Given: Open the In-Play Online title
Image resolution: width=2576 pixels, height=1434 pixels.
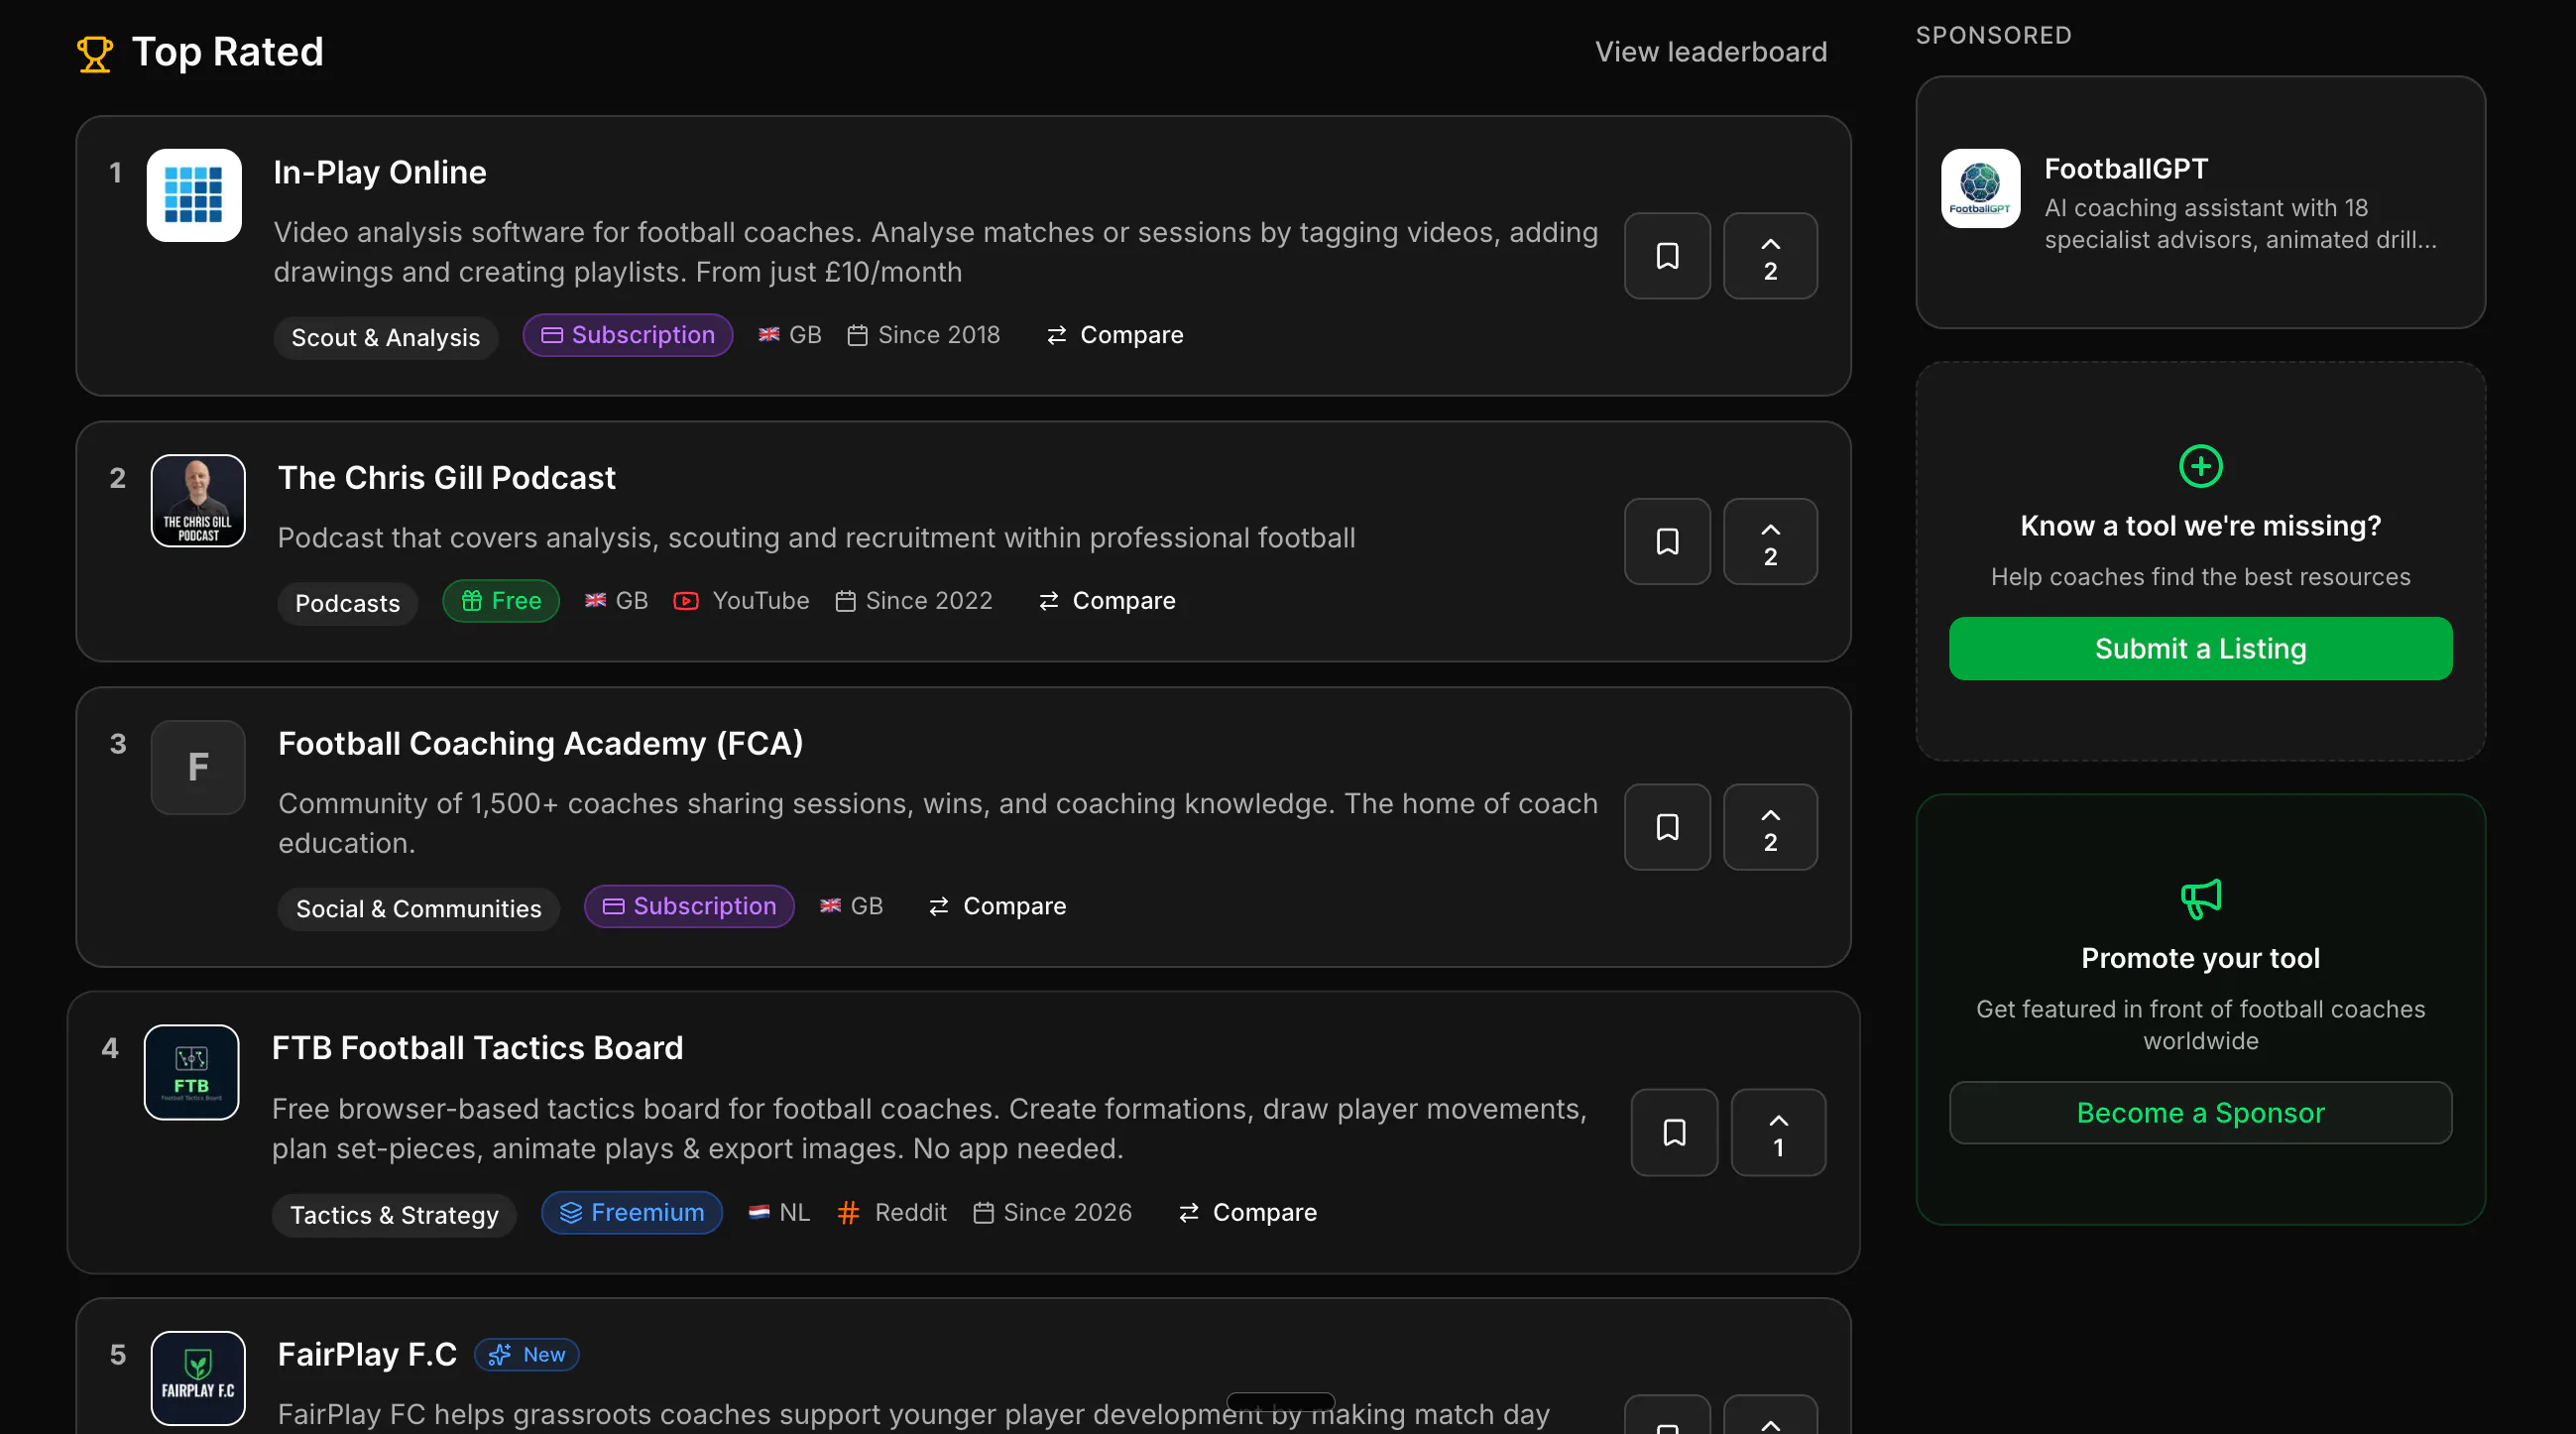Looking at the screenshot, I should (x=380, y=172).
